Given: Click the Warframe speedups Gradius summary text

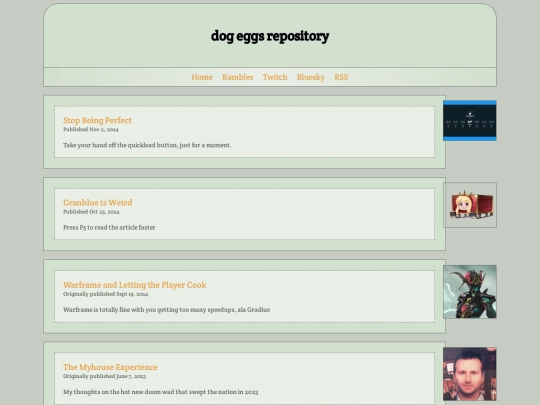Looking at the screenshot, I should (x=166, y=310).
